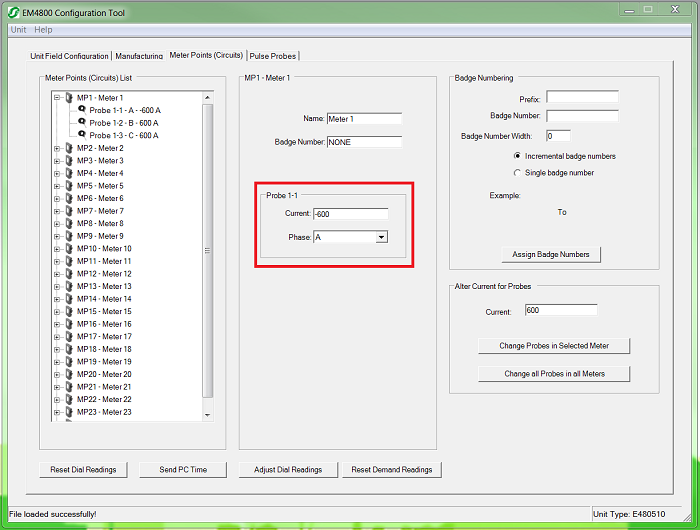
Task: Click the Badge Numbering Prefix field
Action: (583, 97)
